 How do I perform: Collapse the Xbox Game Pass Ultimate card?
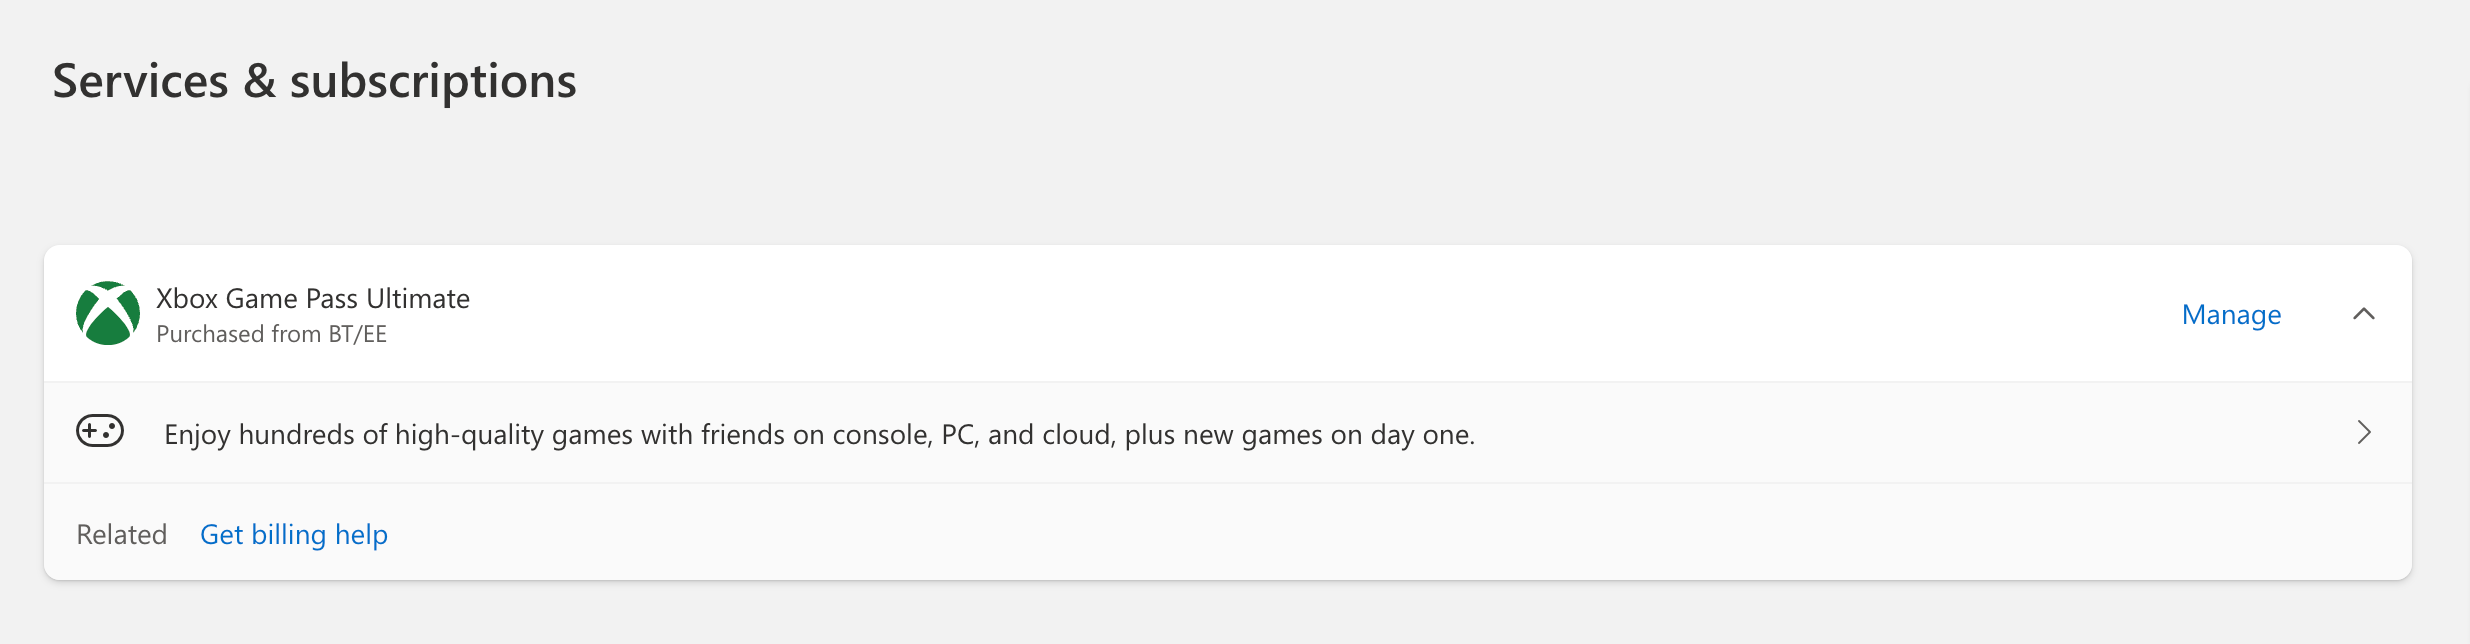coord(2364,314)
